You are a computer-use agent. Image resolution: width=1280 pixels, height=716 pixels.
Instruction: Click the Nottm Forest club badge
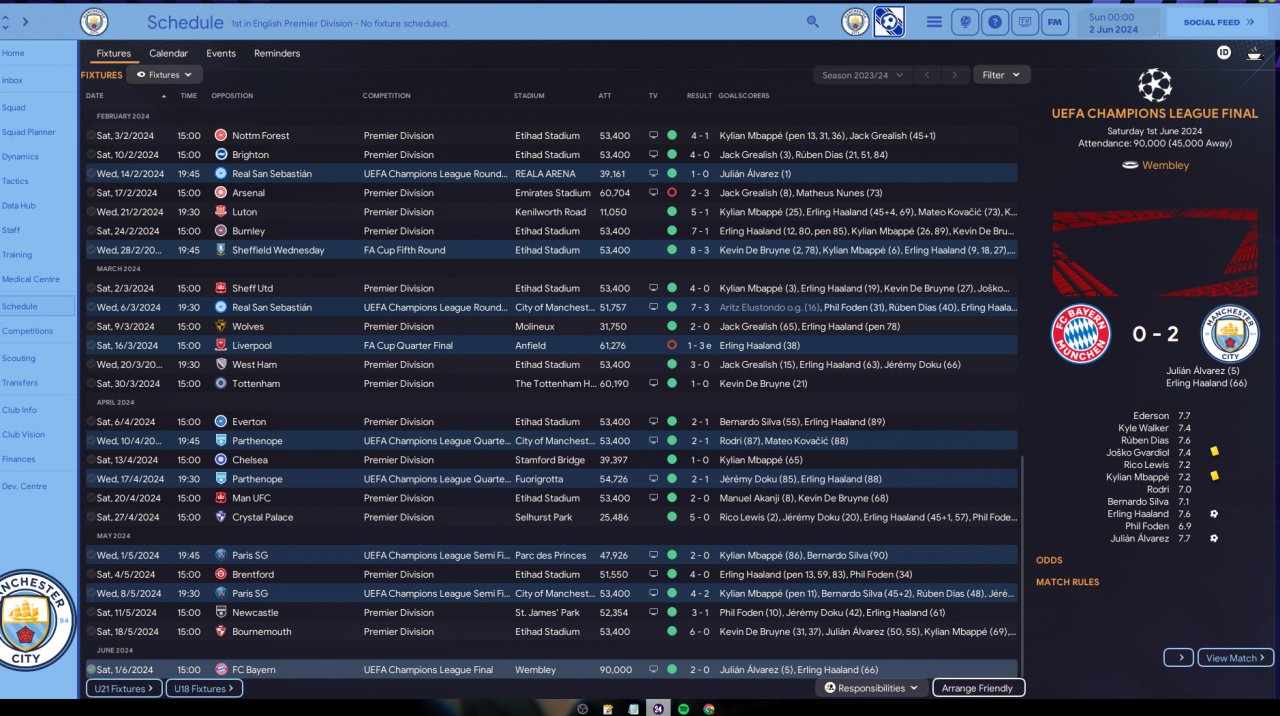point(221,136)
